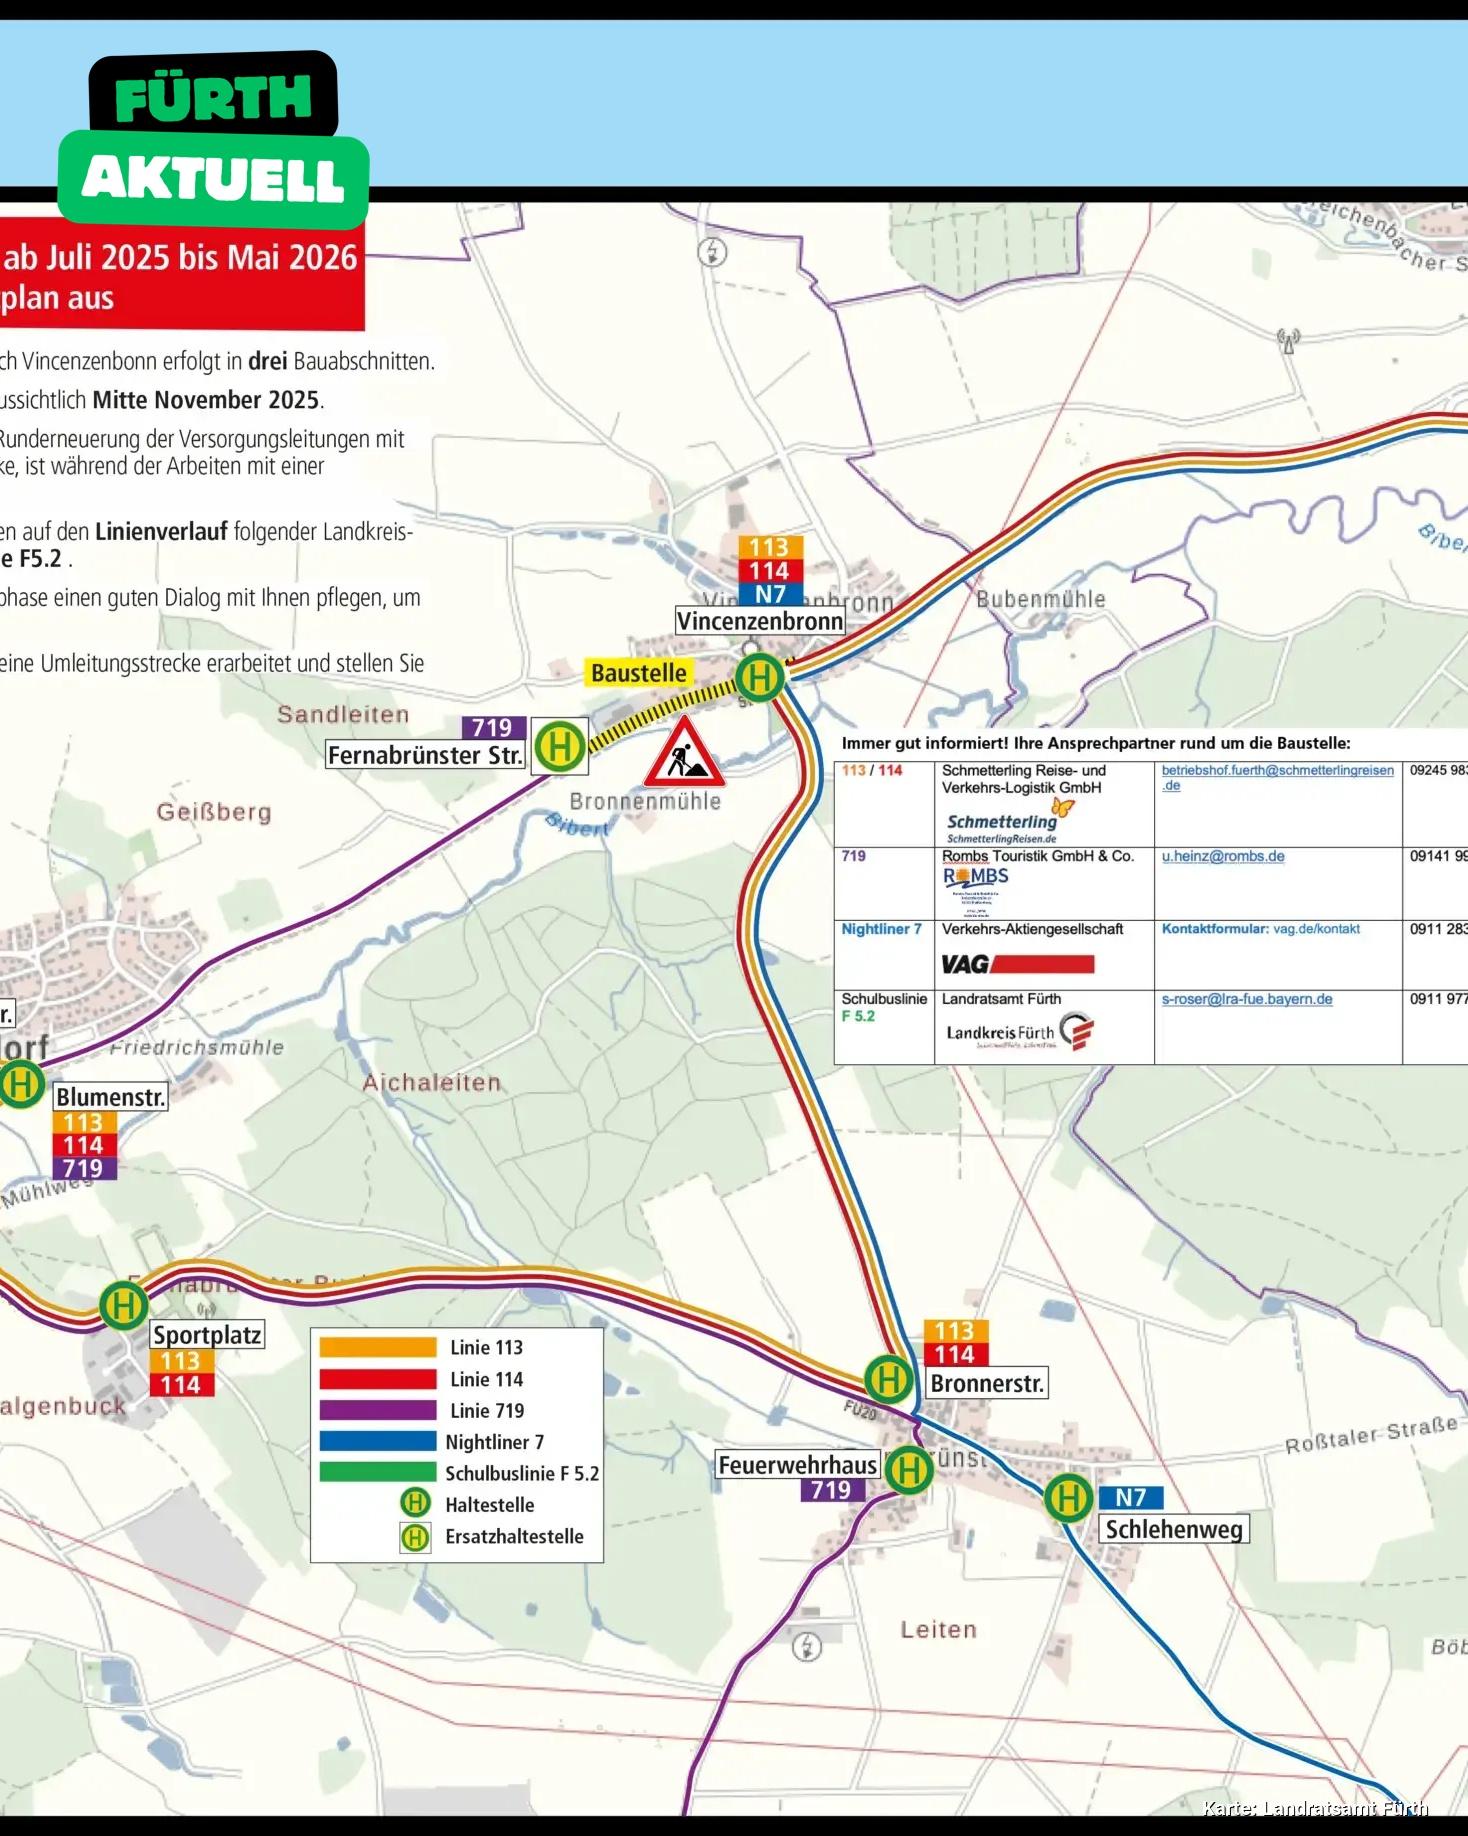Click the 'Karte: Landratsamt Fürth' map credit
The image size is (1468, 1836).
[1315, 1808]
